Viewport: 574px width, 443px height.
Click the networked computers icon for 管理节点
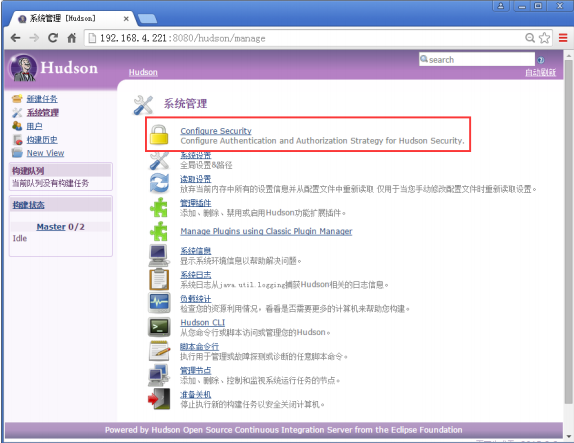click(159, 375)
